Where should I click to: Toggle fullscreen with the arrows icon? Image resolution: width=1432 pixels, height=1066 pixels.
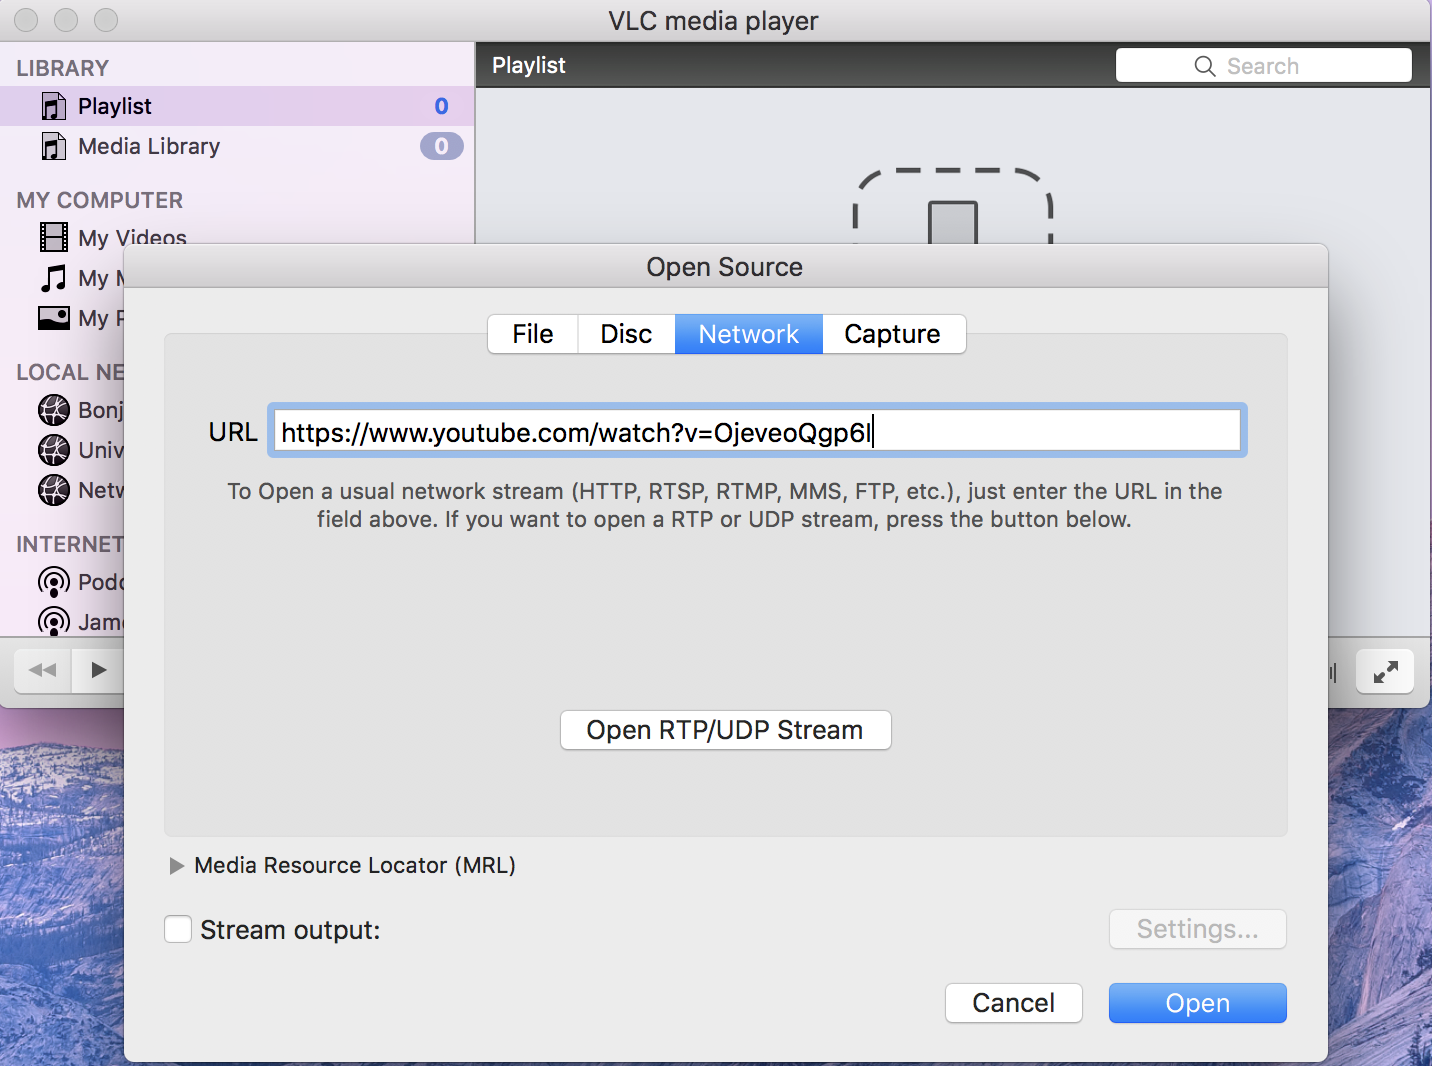[1385, 672]
